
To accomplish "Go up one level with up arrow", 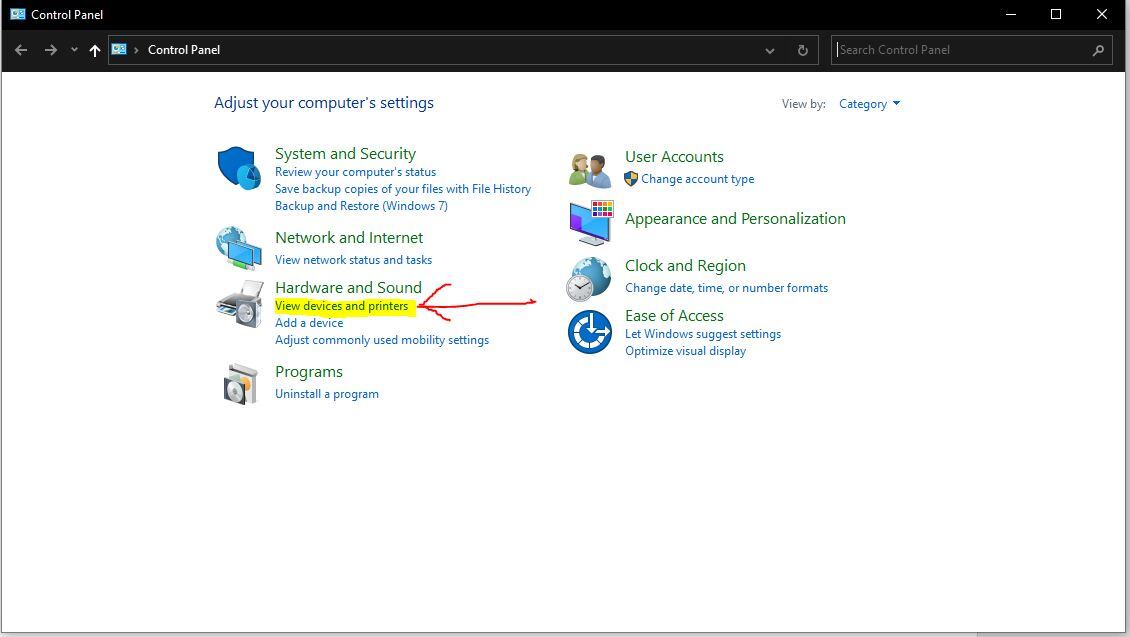I will coord(94,50).
